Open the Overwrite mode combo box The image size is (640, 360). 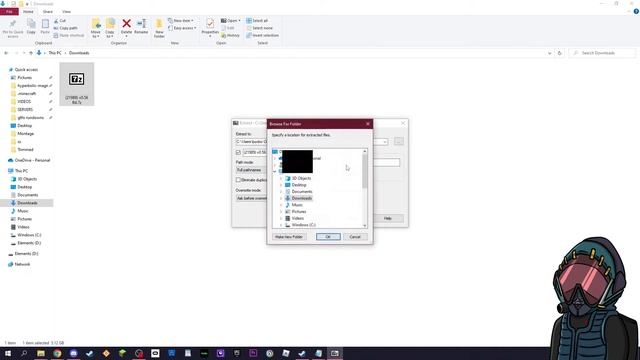pyautogui.click(x=251, y=198)
